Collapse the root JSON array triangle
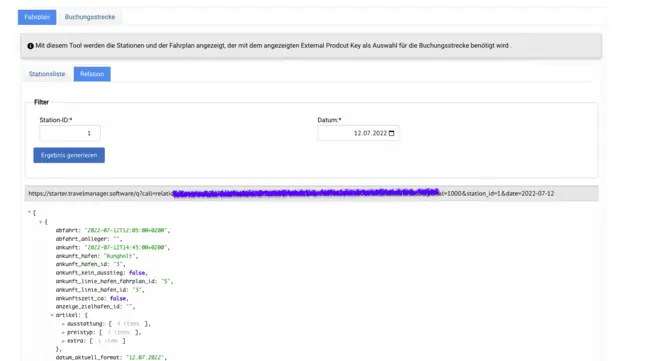670x361 pixels. click(29, 212)
